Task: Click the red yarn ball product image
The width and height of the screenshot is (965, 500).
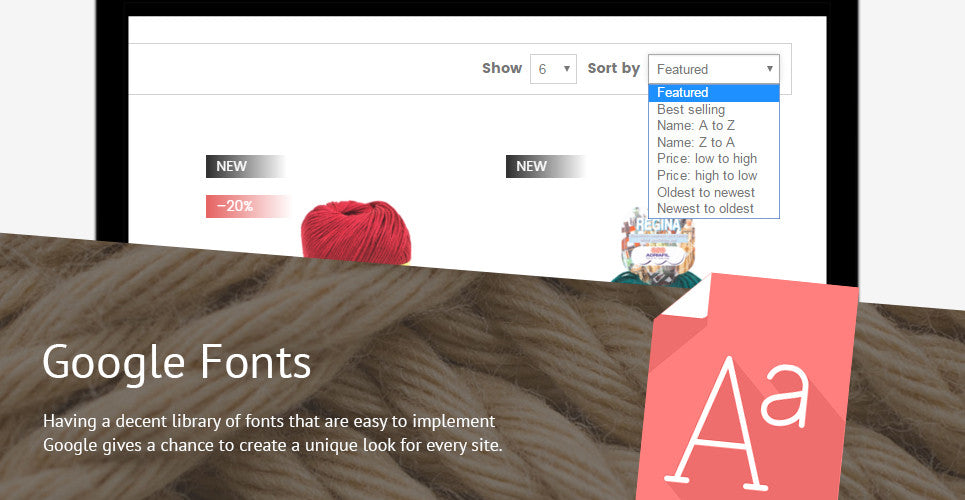Action: (x=356, y=232)
